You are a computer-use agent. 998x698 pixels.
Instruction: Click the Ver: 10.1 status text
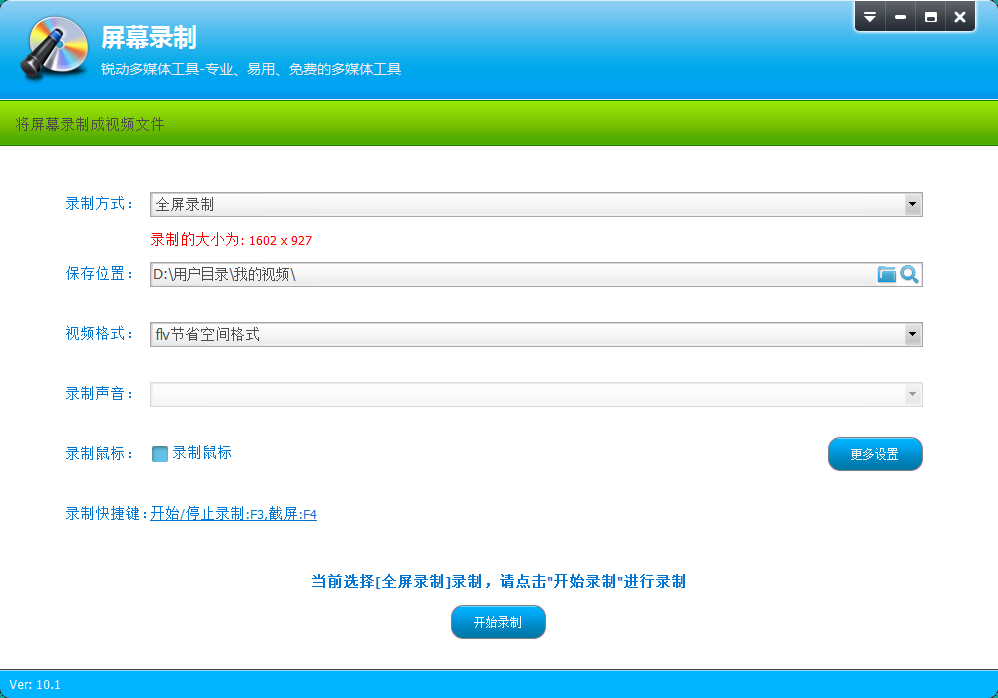click(35, 685)
